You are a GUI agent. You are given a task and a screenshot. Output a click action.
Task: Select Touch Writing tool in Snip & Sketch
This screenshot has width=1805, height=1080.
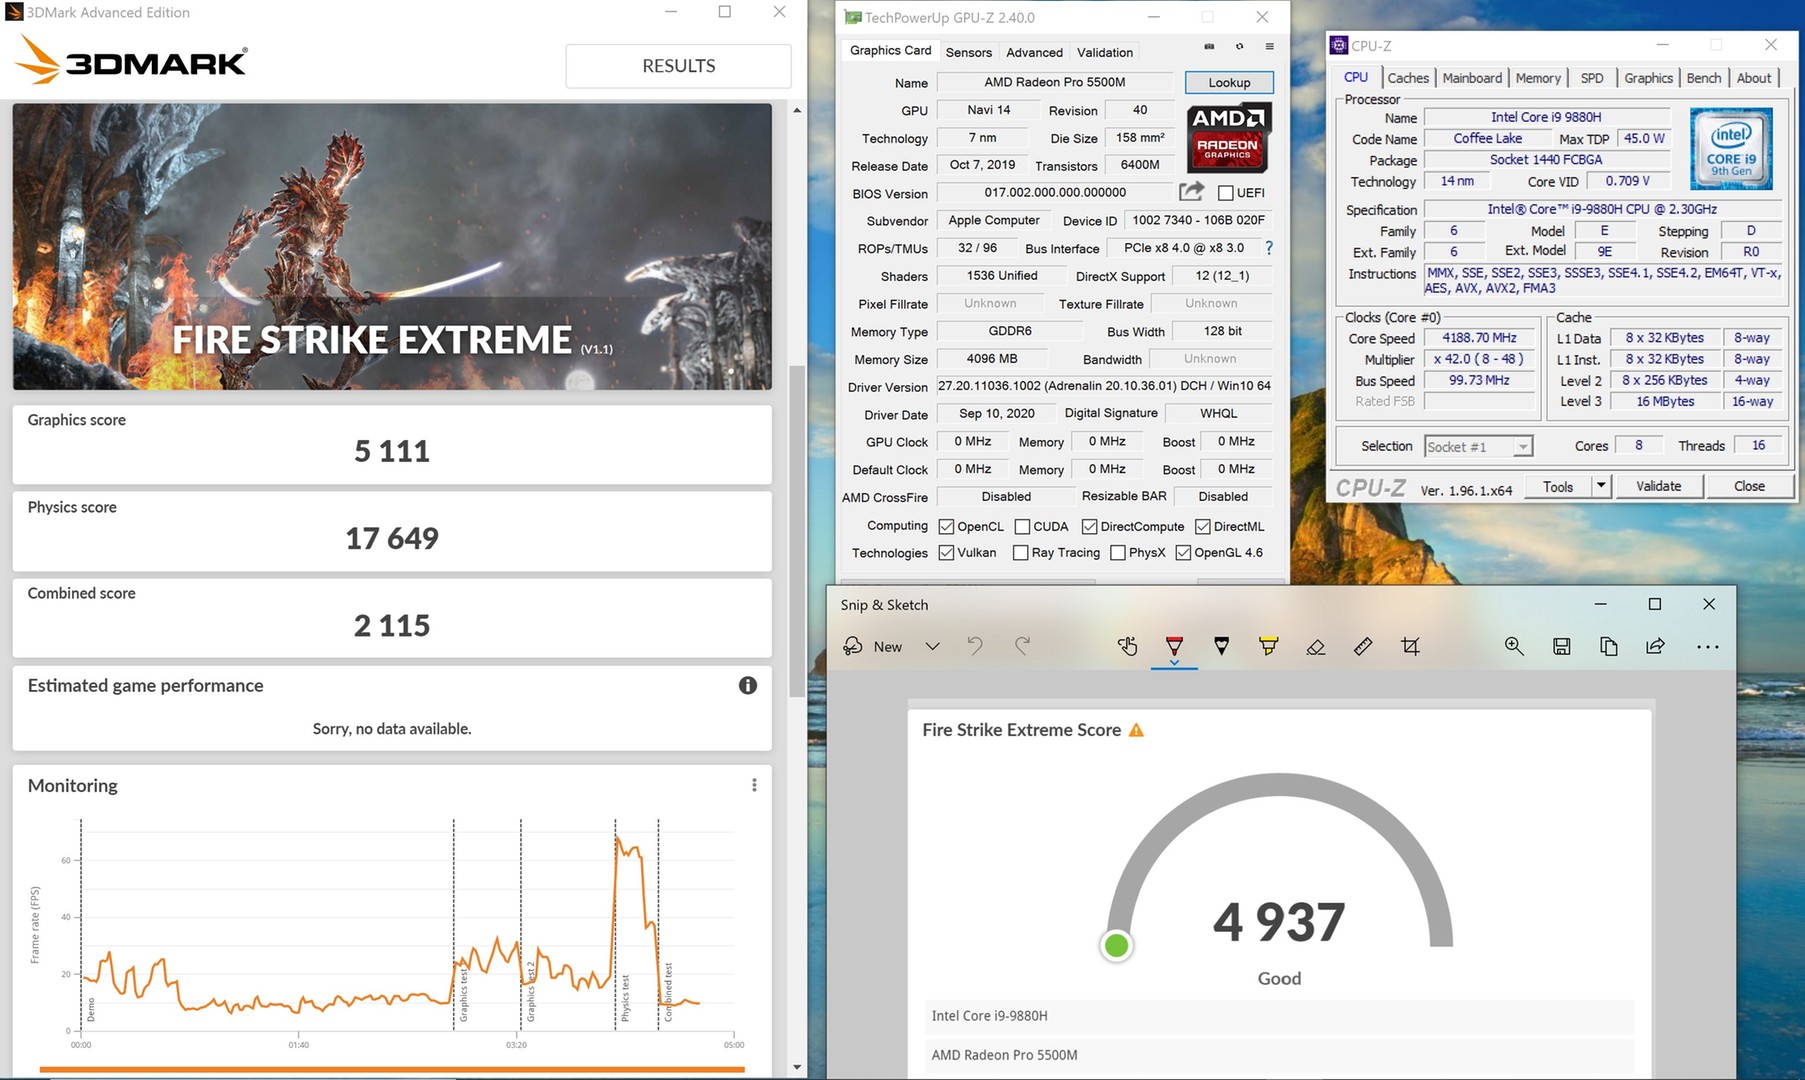tap(1127, 646)
